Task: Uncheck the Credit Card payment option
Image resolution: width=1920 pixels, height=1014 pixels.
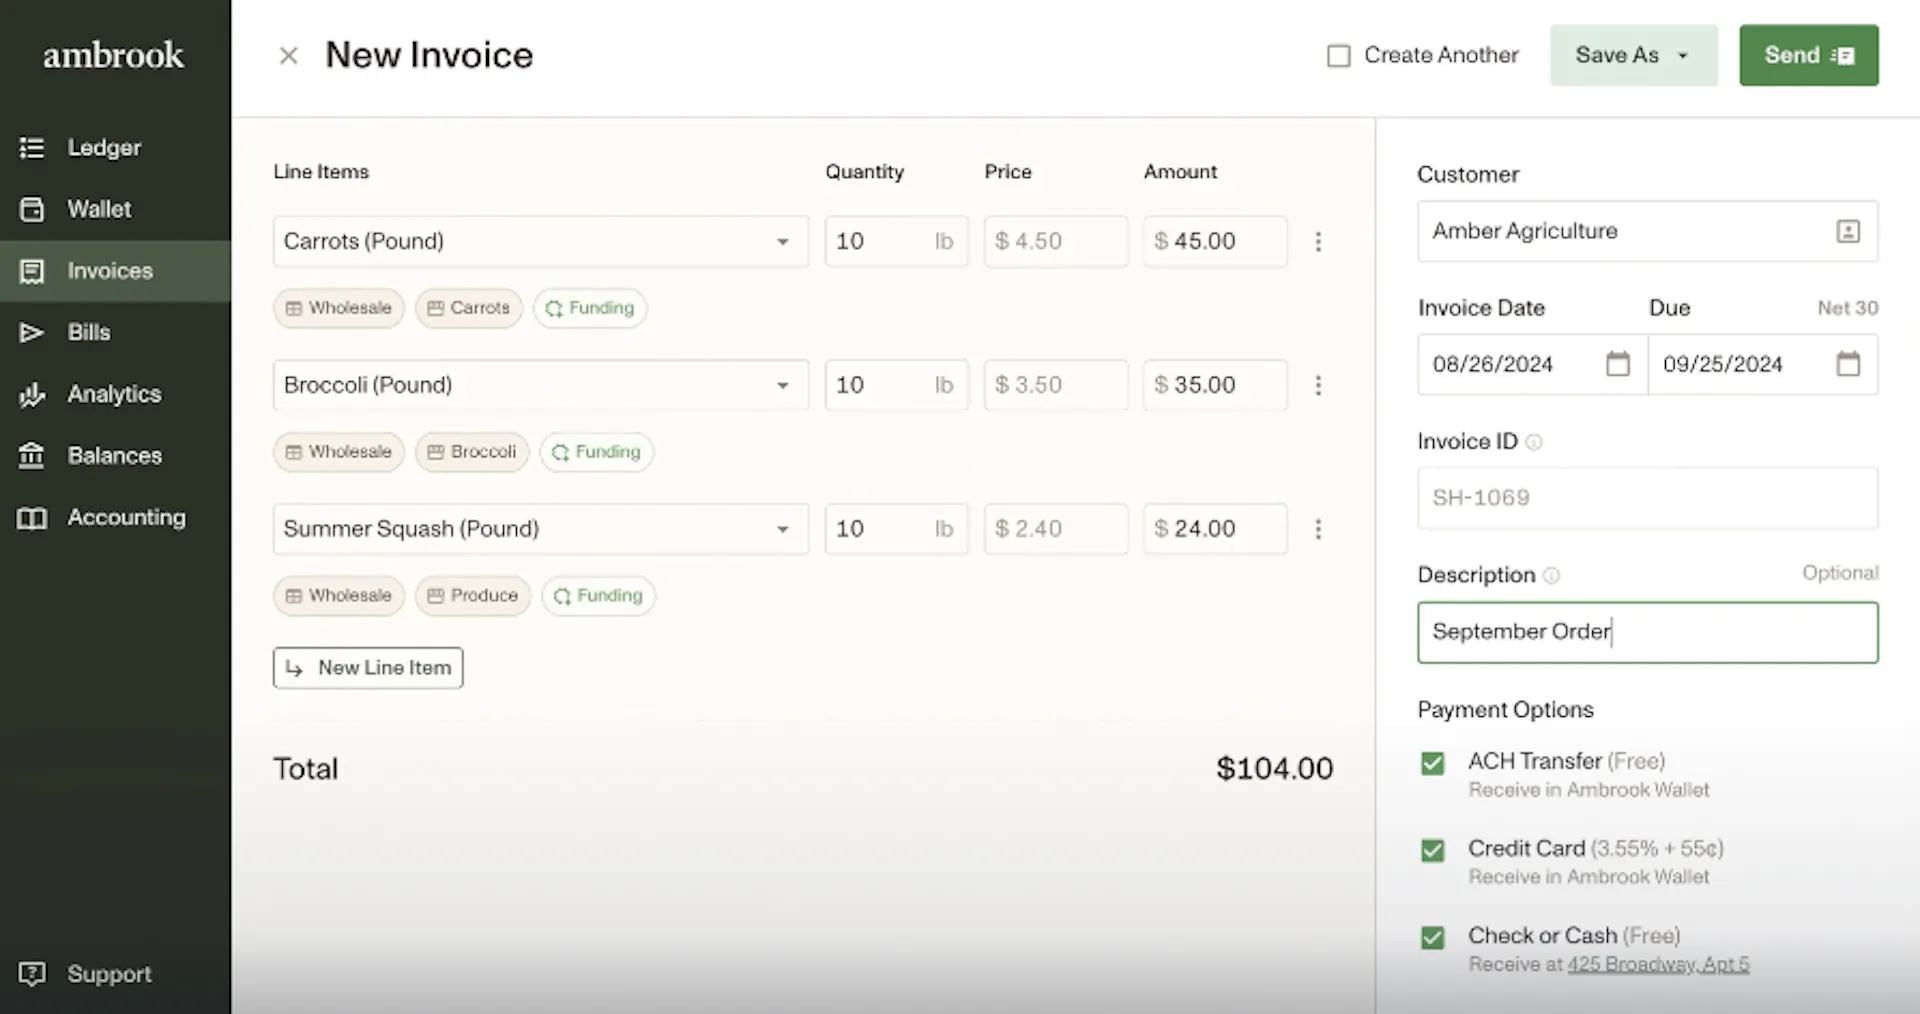Action: pos(1433,851)
